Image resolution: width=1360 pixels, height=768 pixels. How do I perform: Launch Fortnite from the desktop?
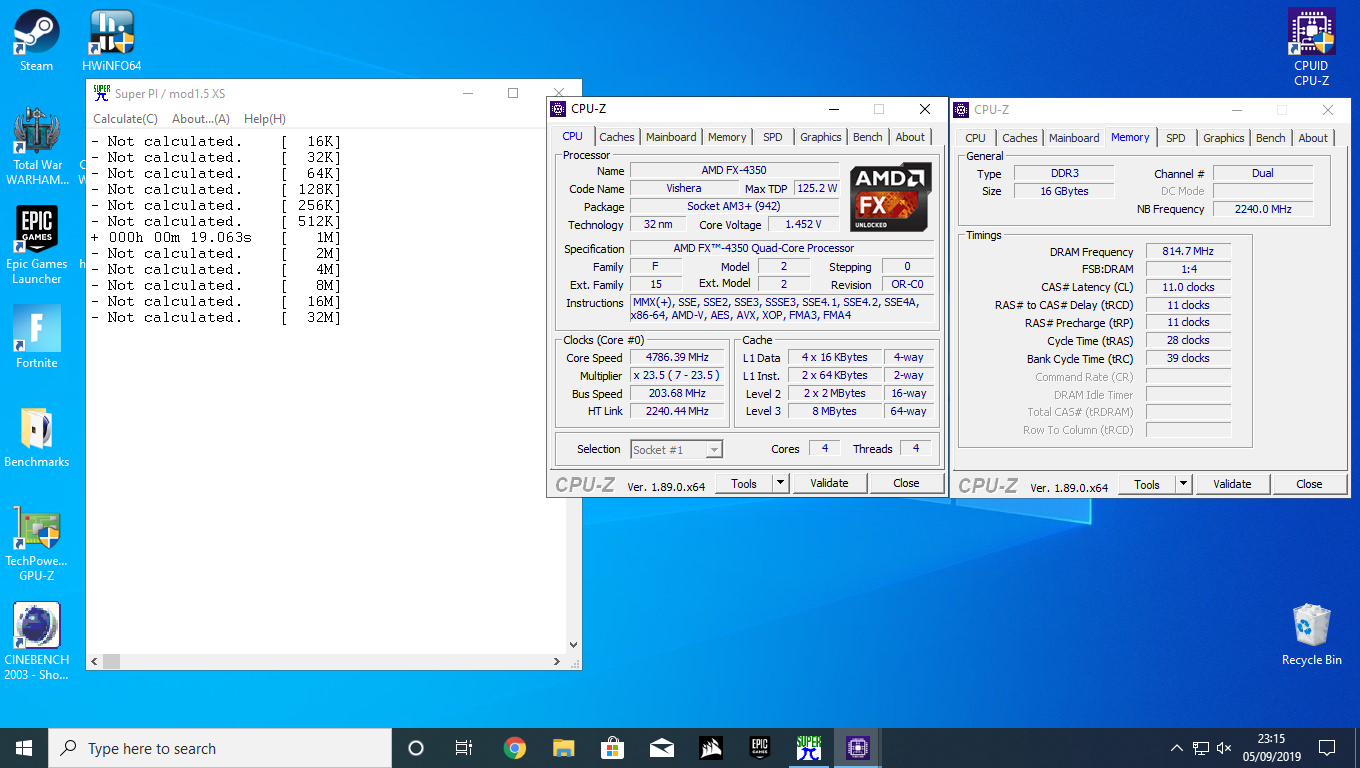[37, 337]
